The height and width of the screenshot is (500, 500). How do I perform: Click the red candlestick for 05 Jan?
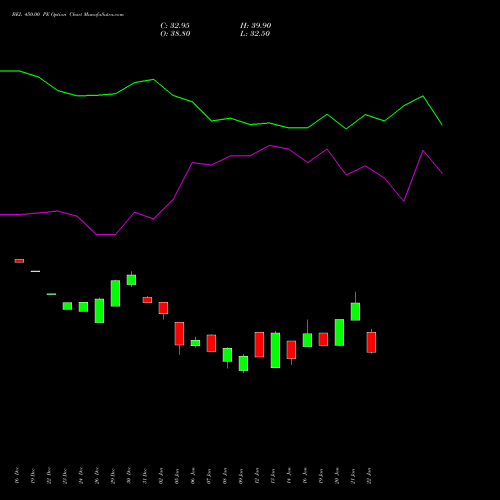pyautogui.click(x=179, y=334)
